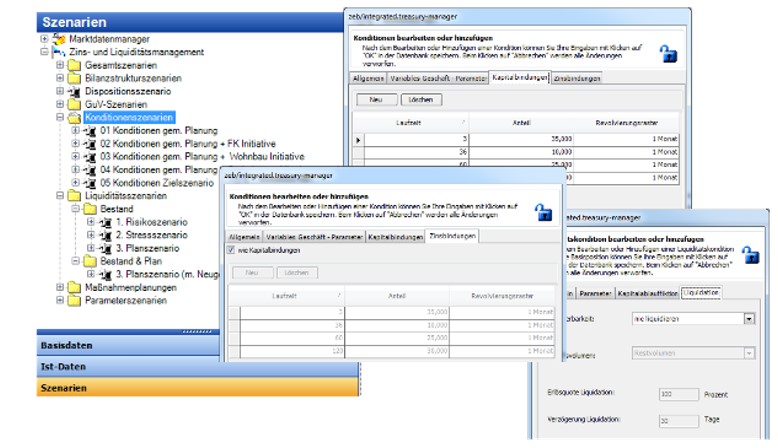Screen dimensions: 778x448
Task: Click the icon of 3. Planszenario under Bestand
Action: click(105, 248)
